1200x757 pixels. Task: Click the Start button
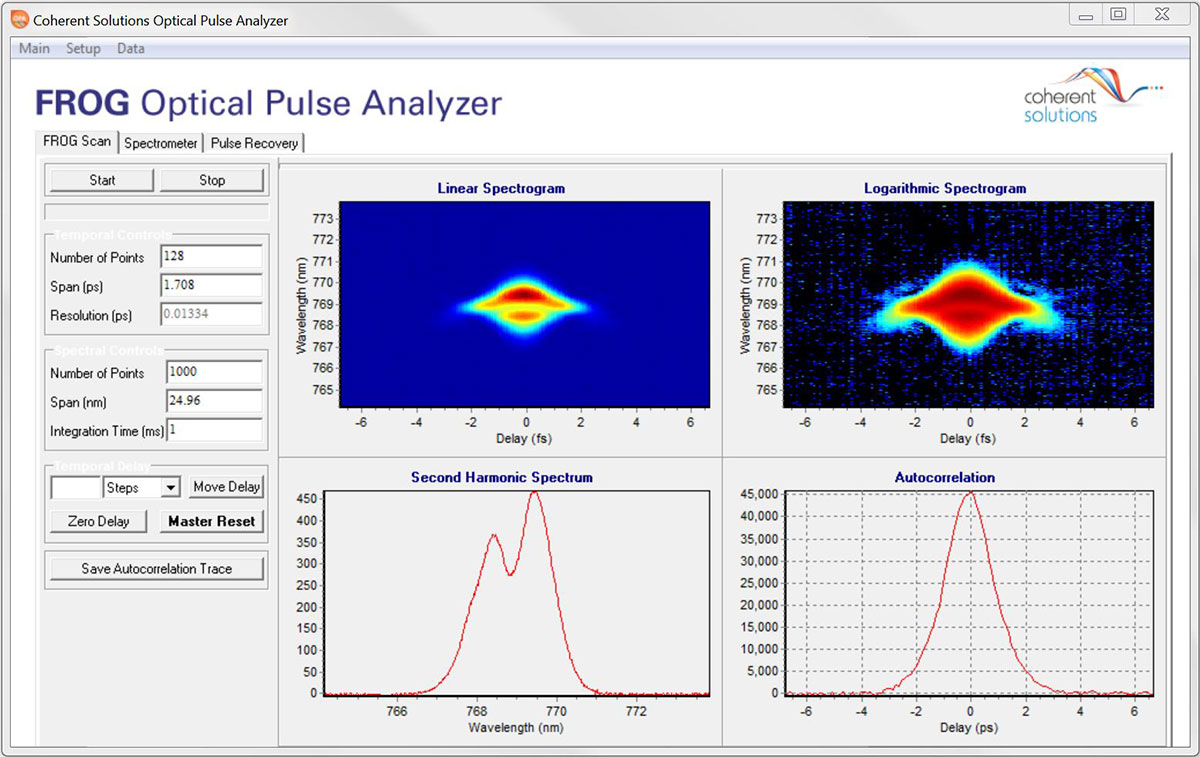102,180
